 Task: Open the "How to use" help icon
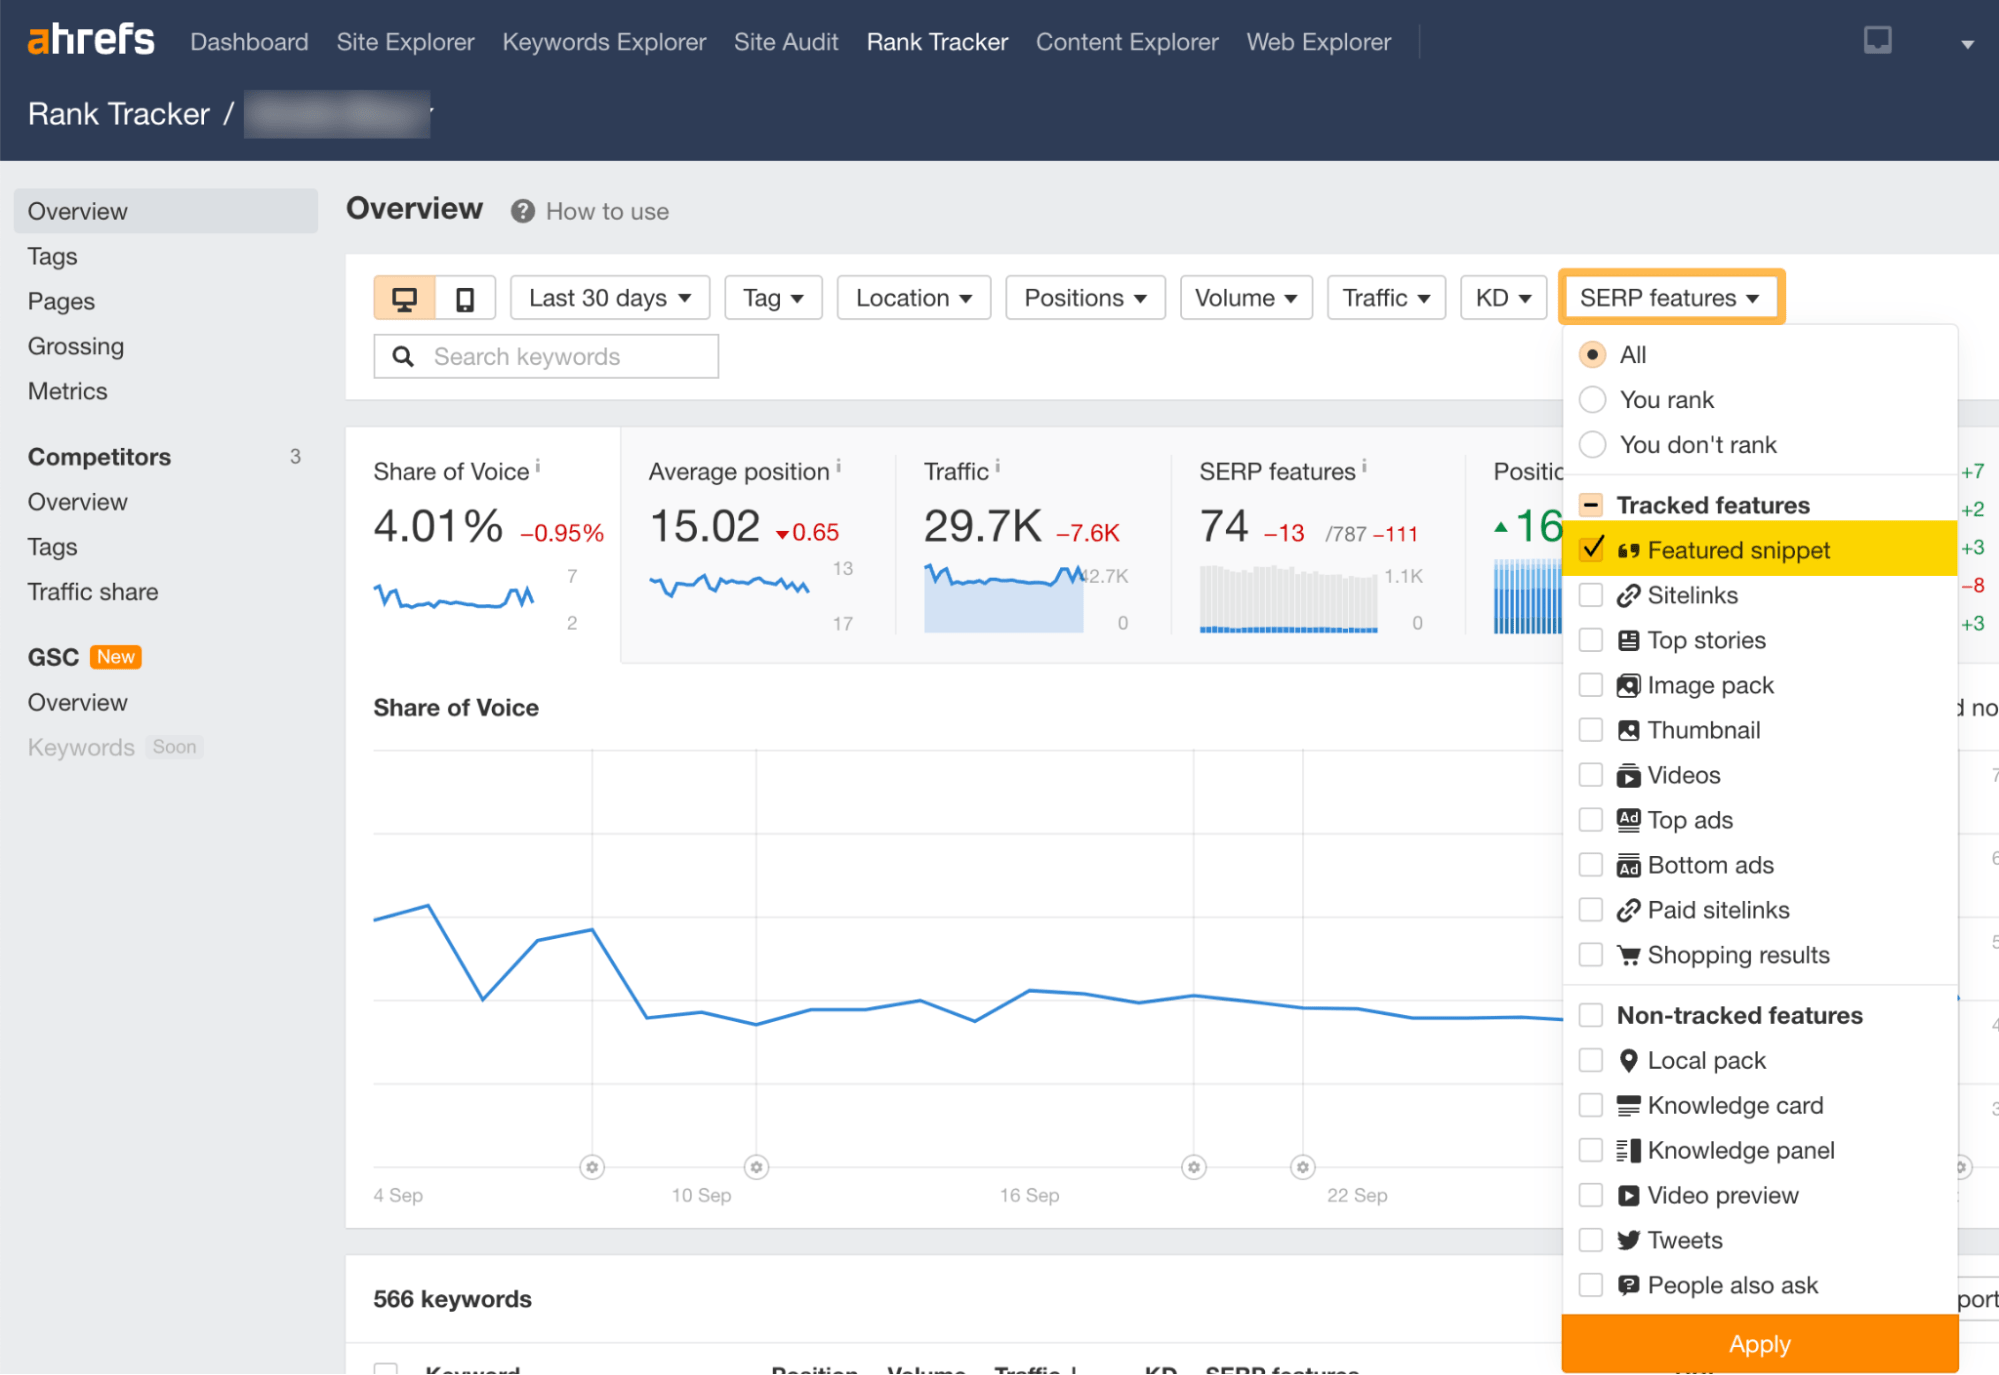(522, 211)
